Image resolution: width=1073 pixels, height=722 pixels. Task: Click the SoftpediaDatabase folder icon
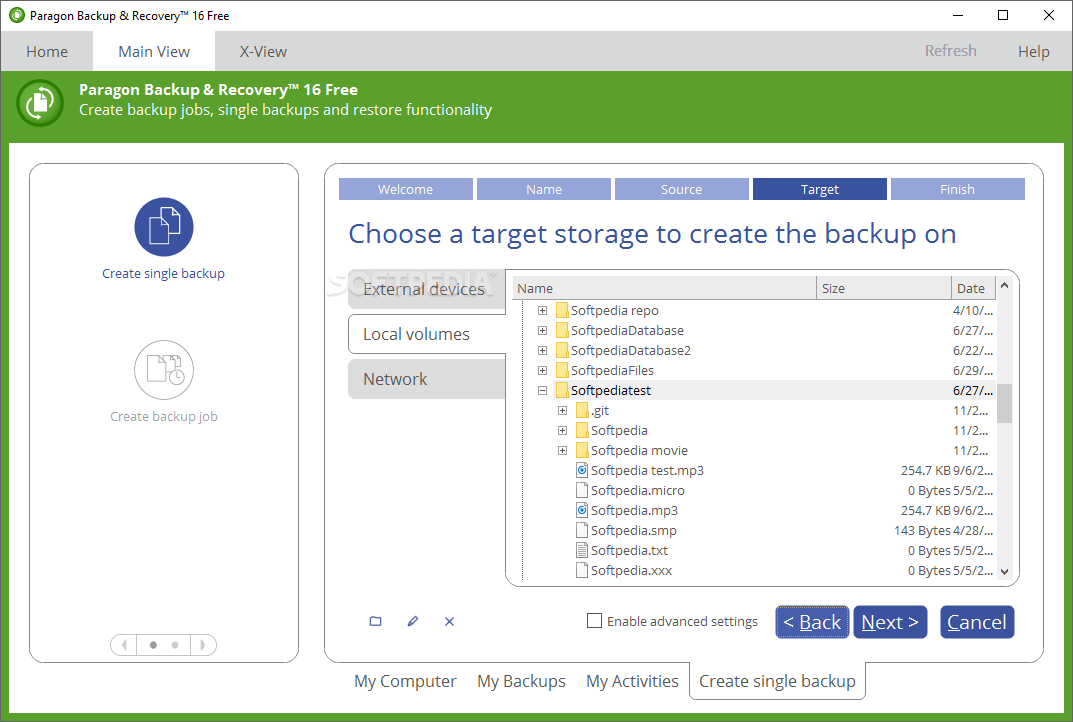coord(562,331)
